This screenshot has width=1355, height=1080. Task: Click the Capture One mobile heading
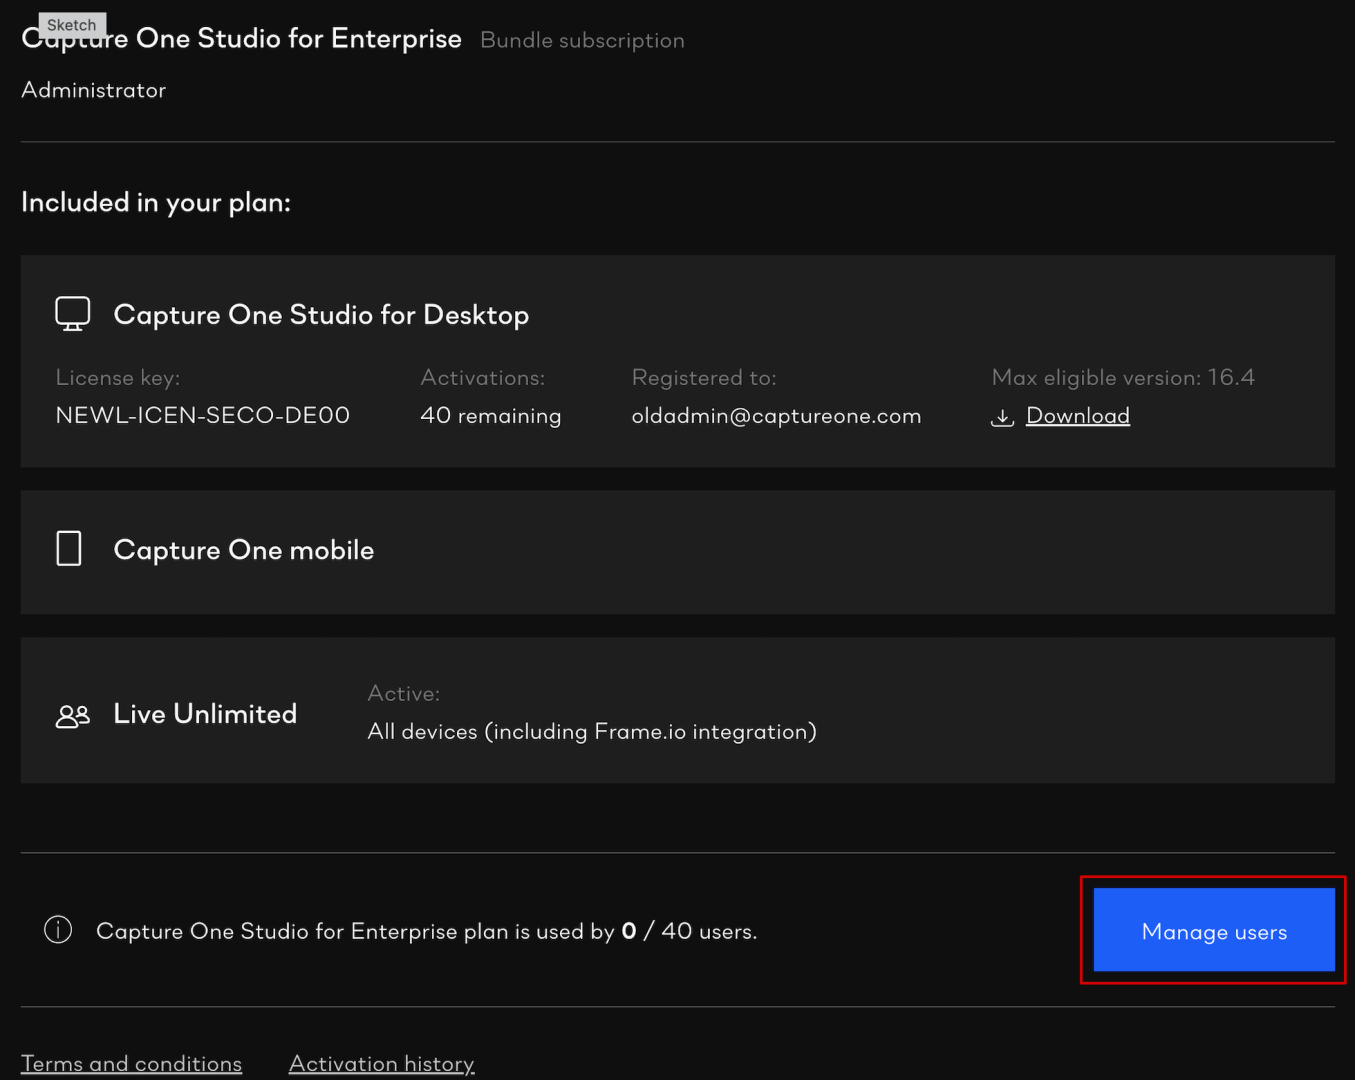coord(244,550)
